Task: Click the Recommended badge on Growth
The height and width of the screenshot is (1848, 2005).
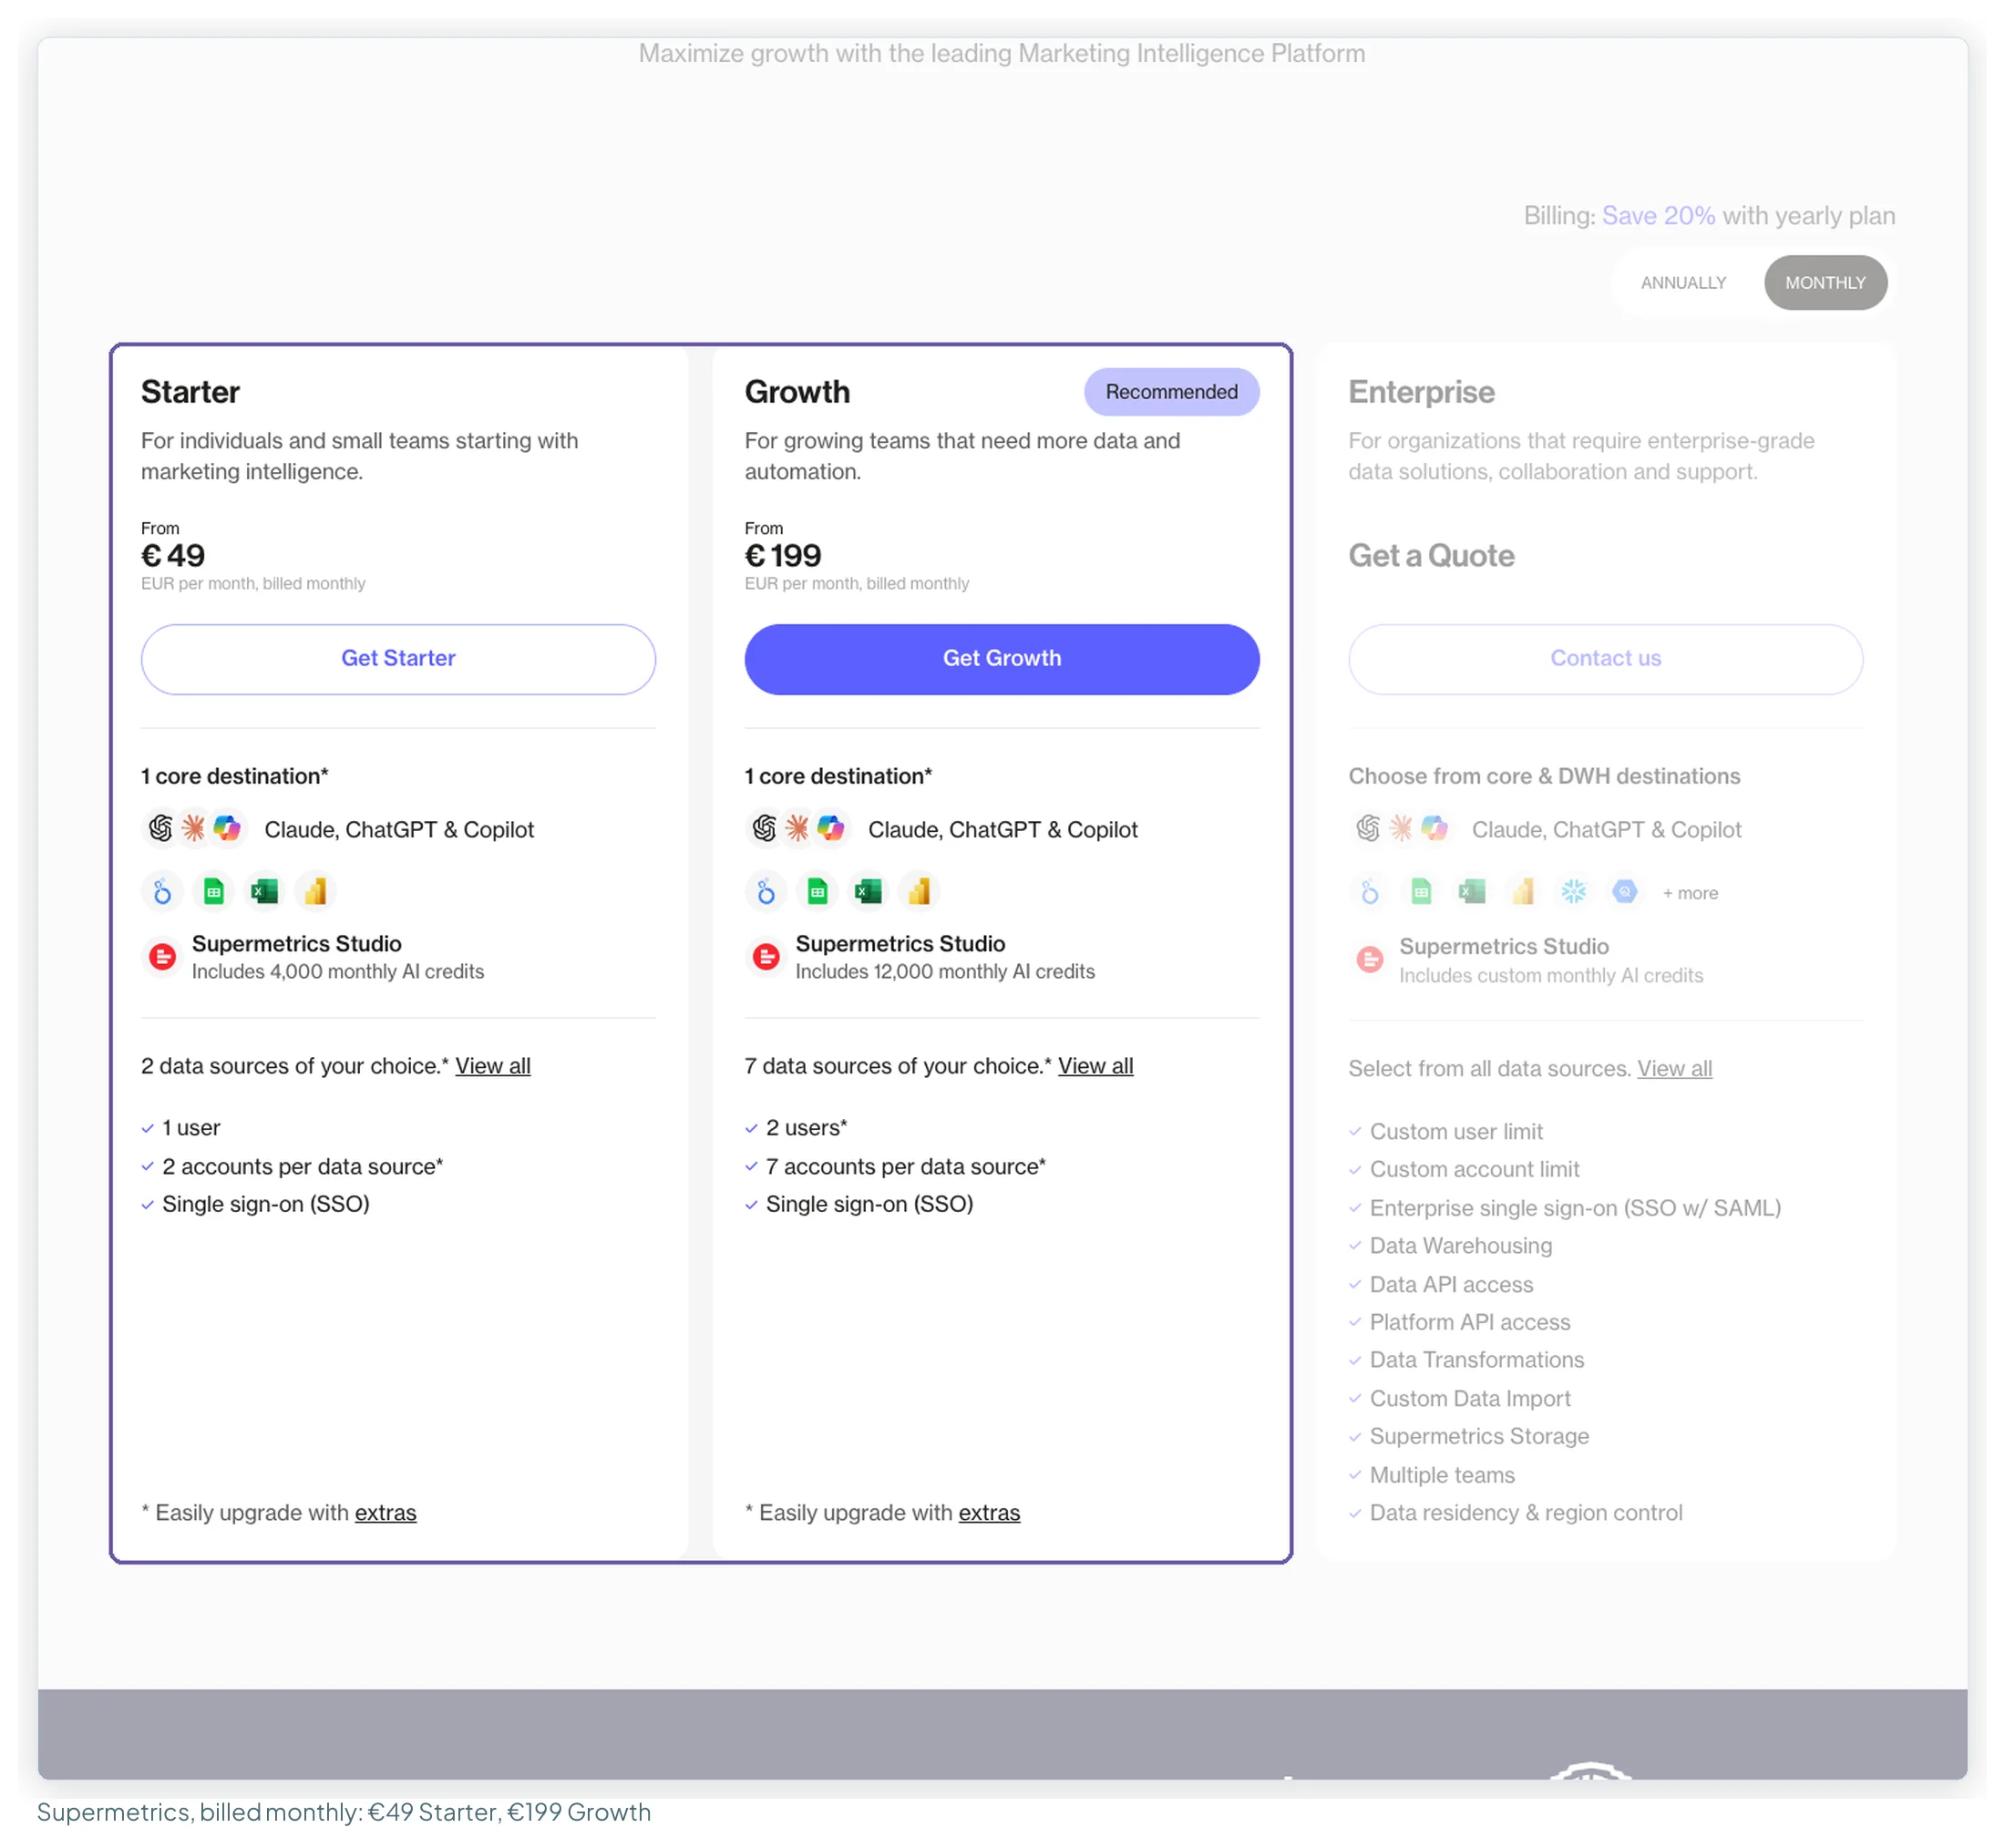Action: point(1172,392)
